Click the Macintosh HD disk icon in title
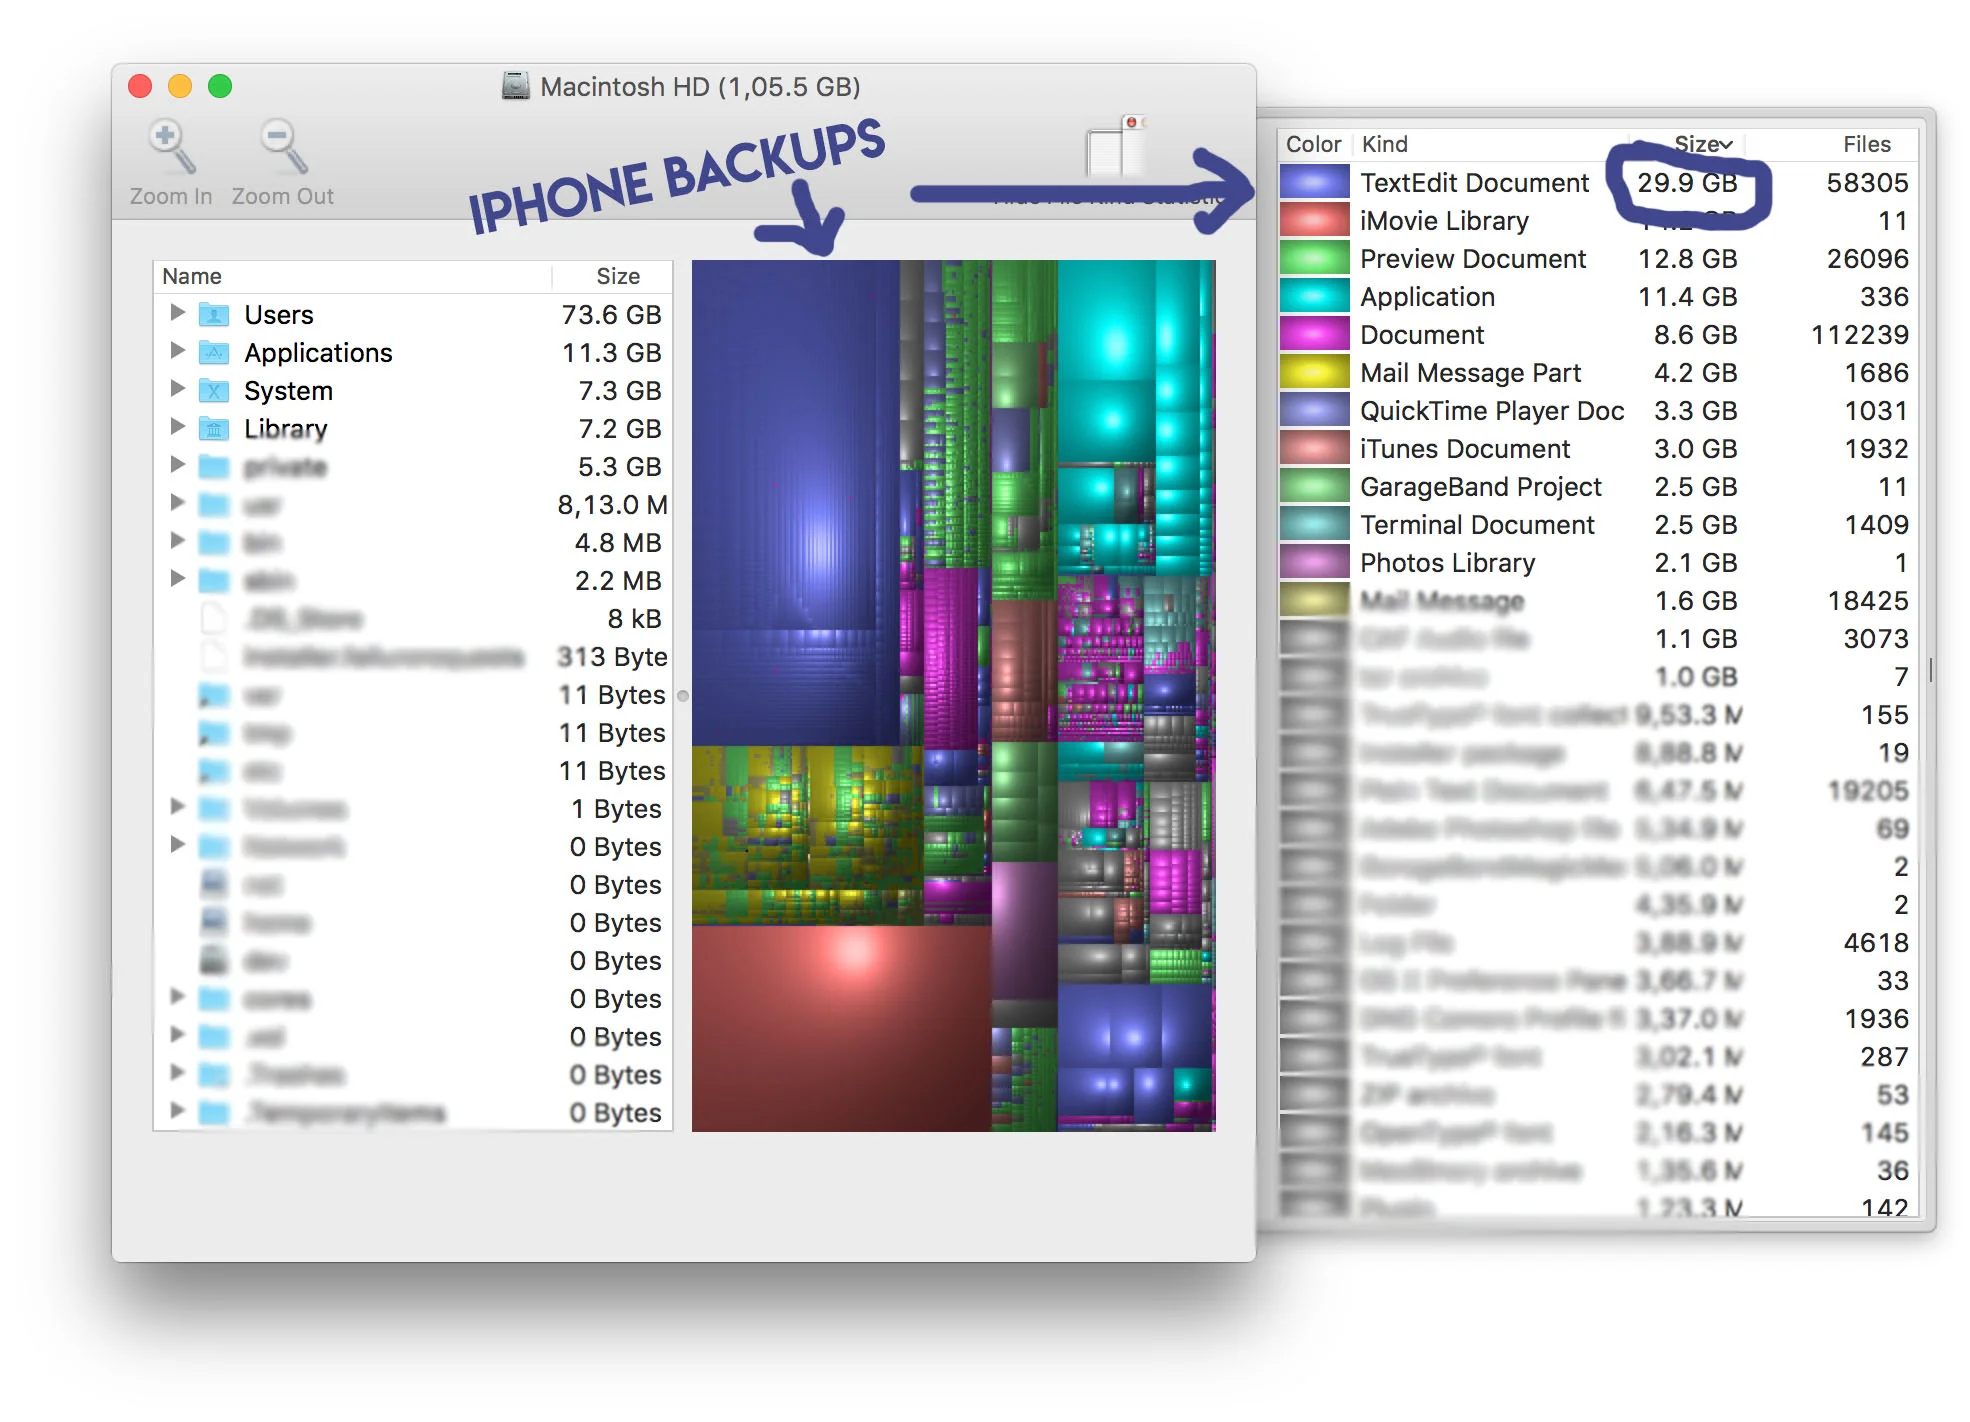 click(x=515, y=86)
